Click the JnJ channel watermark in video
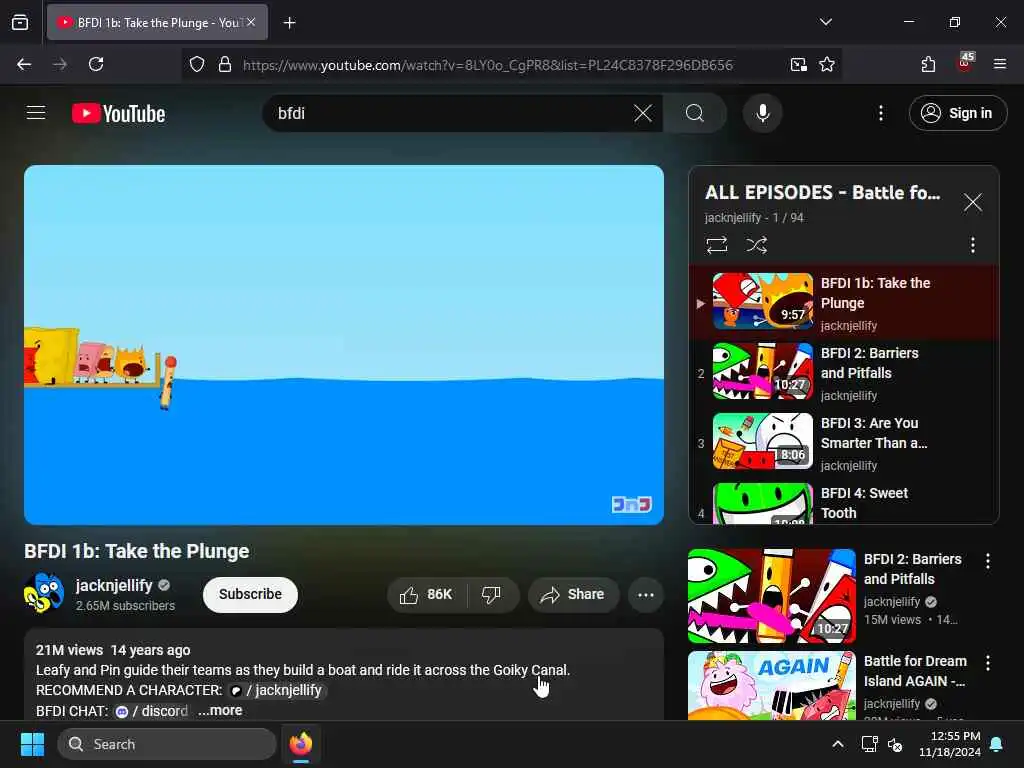Viewport: 1024px width, 768px height. [x=631, y=504]
